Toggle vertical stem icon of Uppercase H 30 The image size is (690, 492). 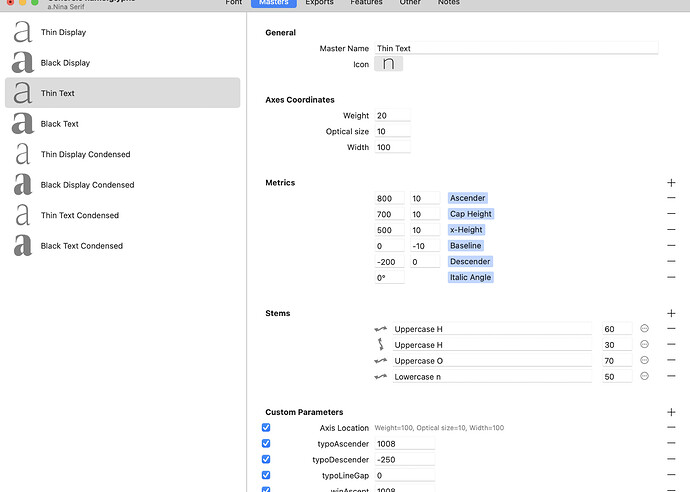[381, 344]
